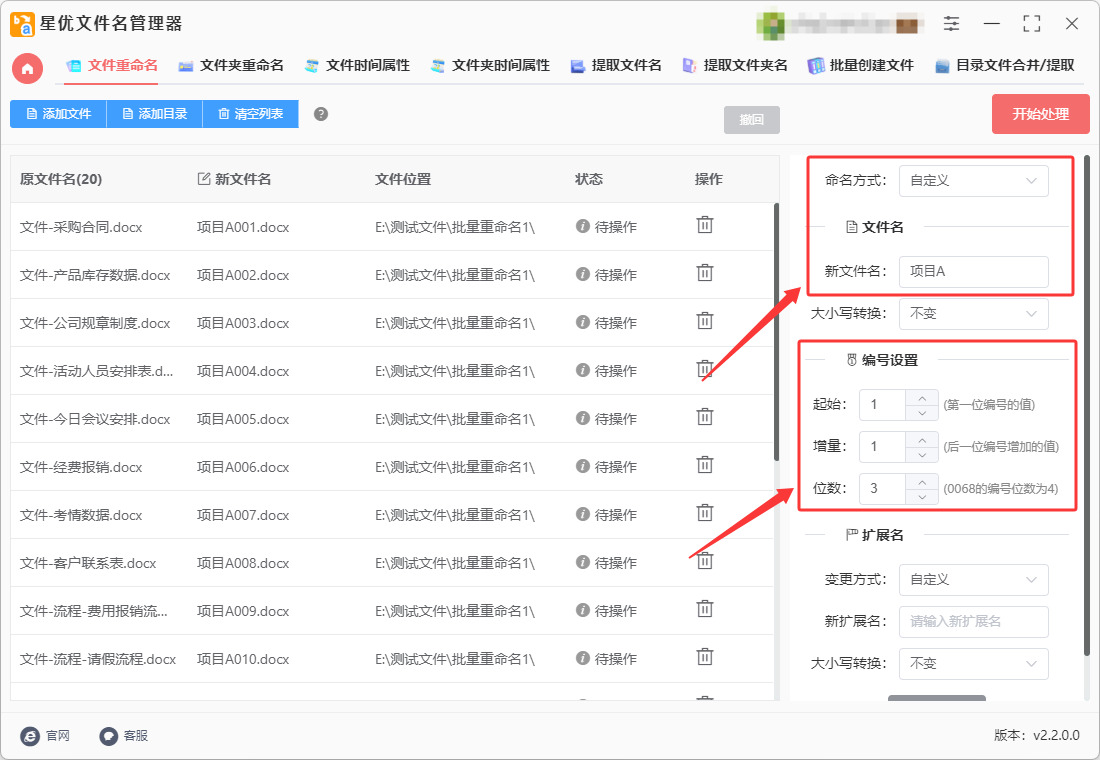Open the 提取文件名 tab

pos(616,66)
